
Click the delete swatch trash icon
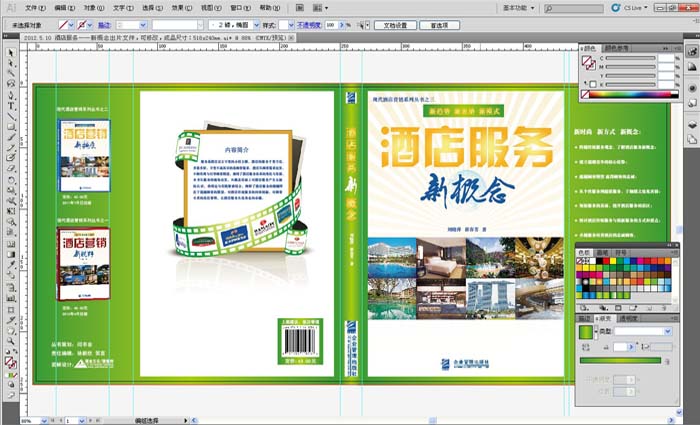[x=663, y=308]
